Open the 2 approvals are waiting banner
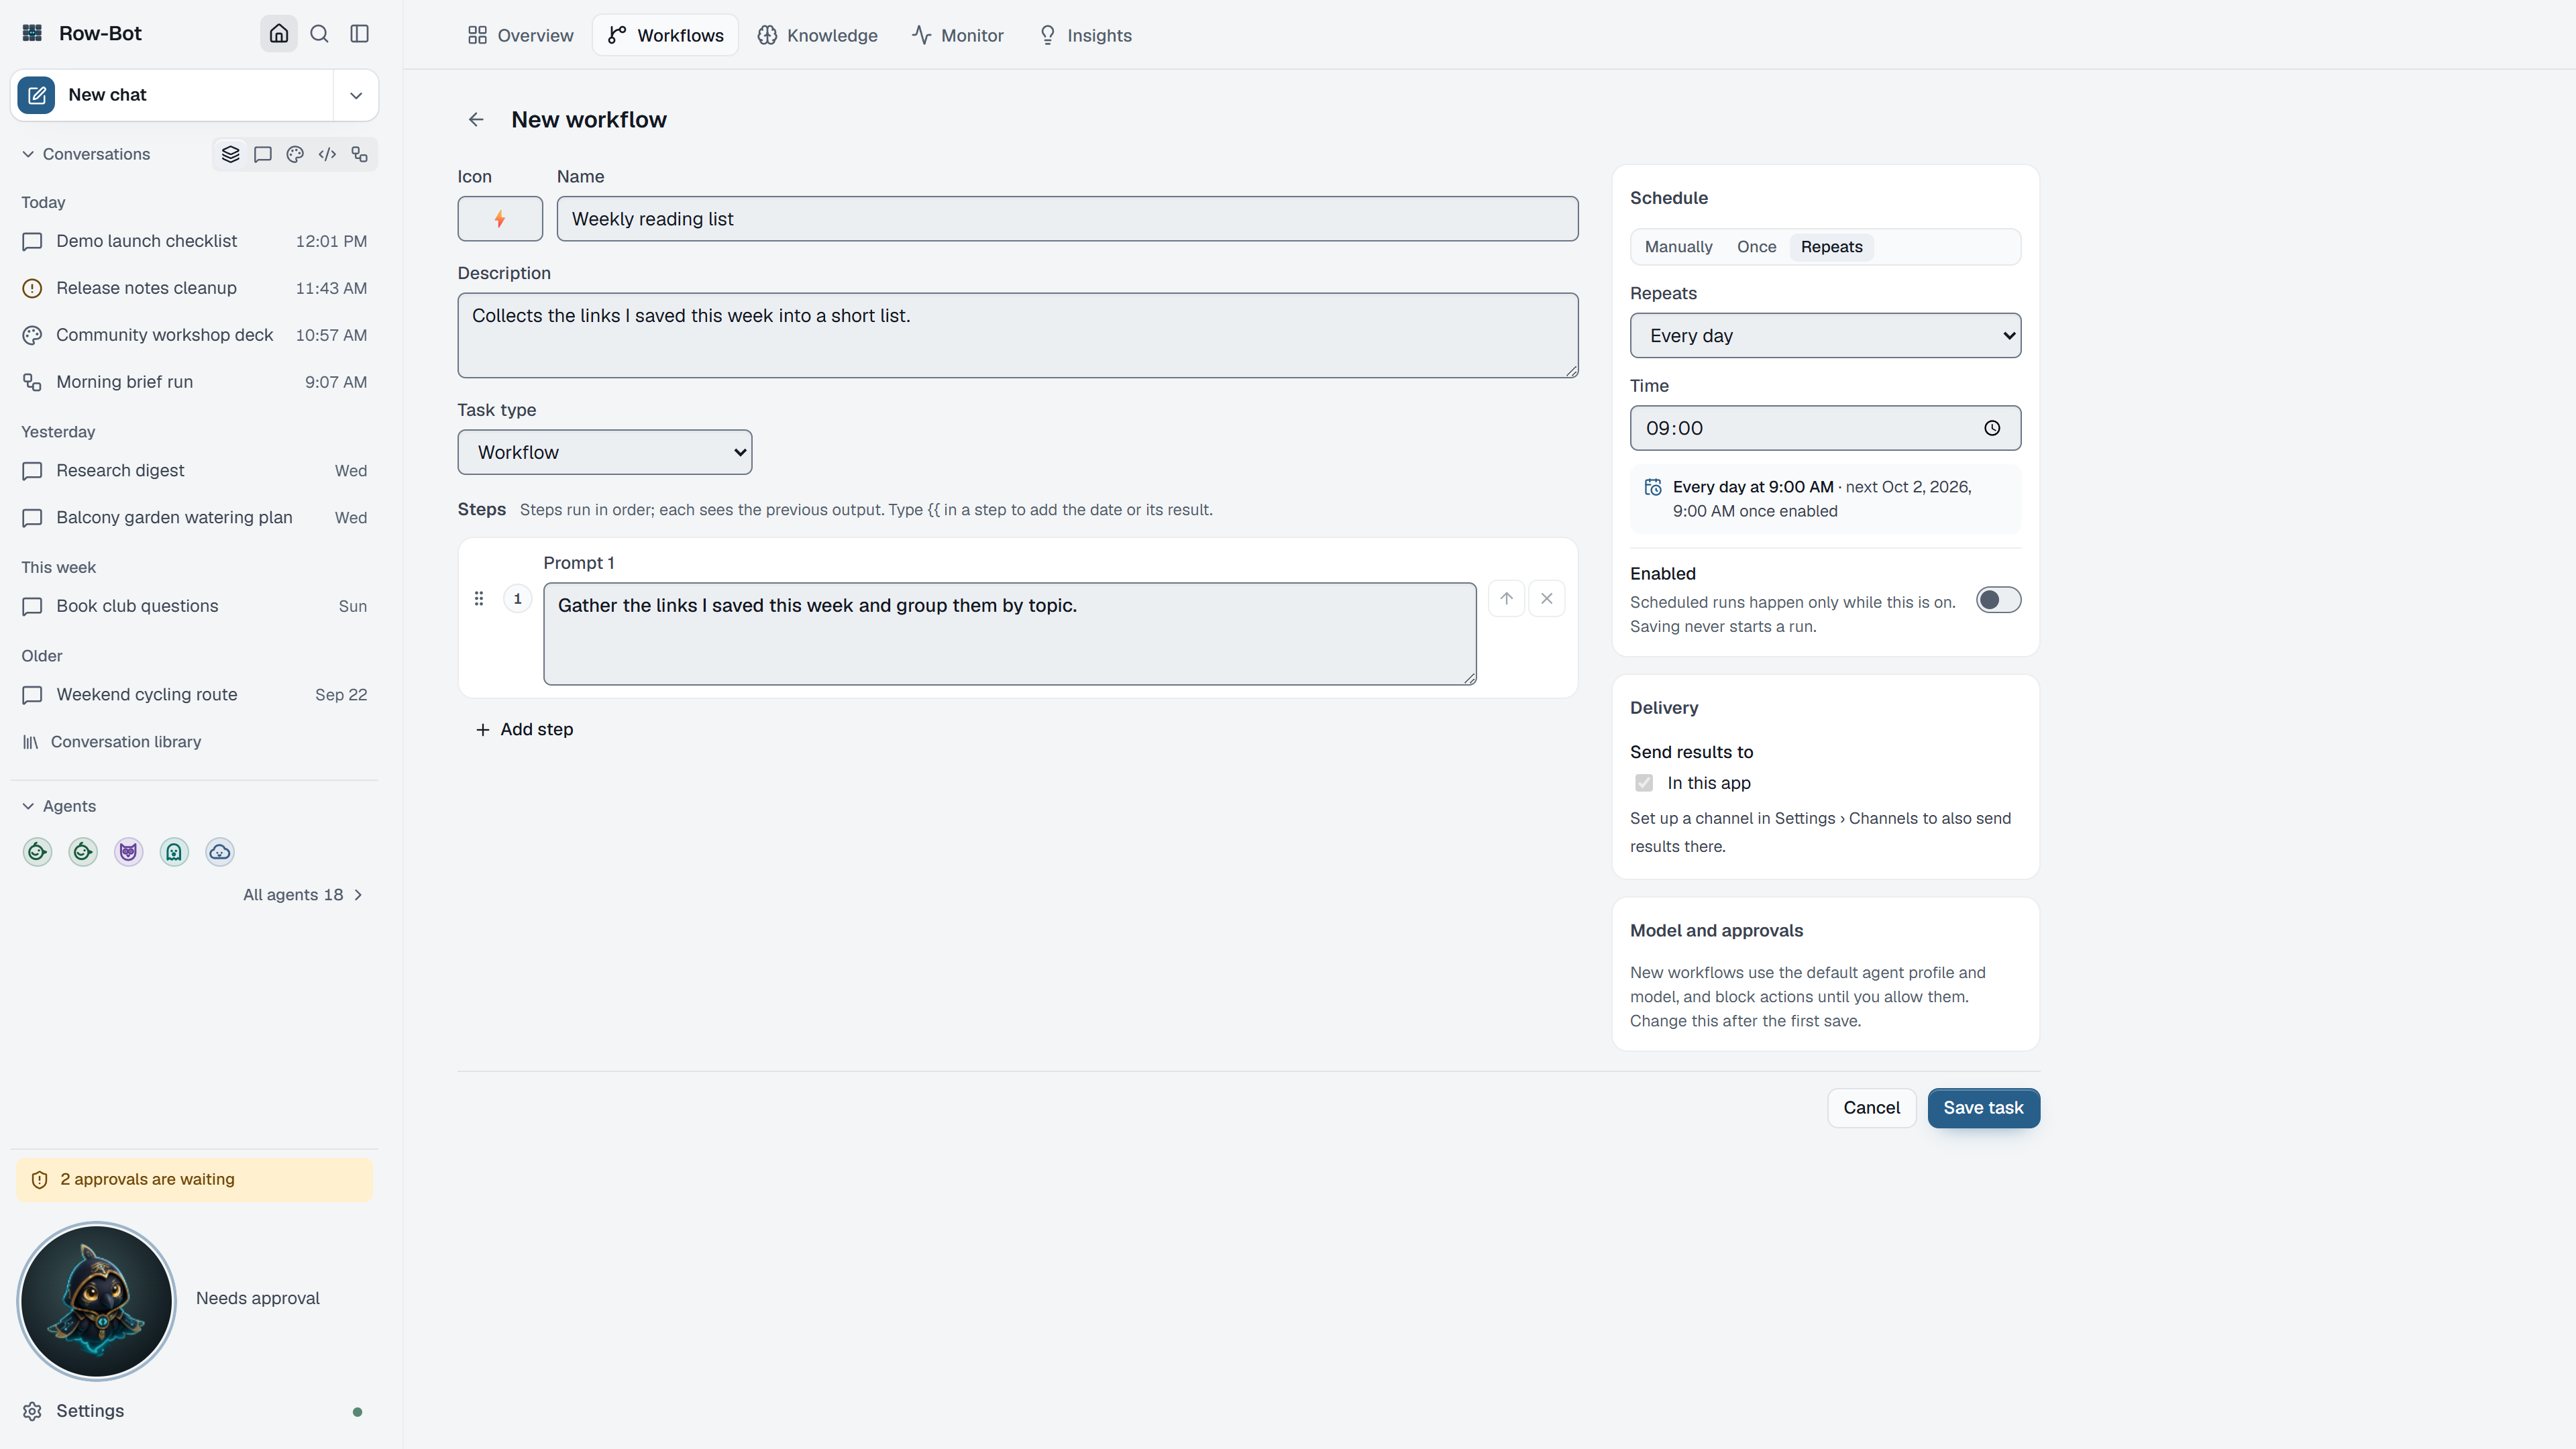The height and width of the screenshot is (1449, 2576). [194, 1180]
